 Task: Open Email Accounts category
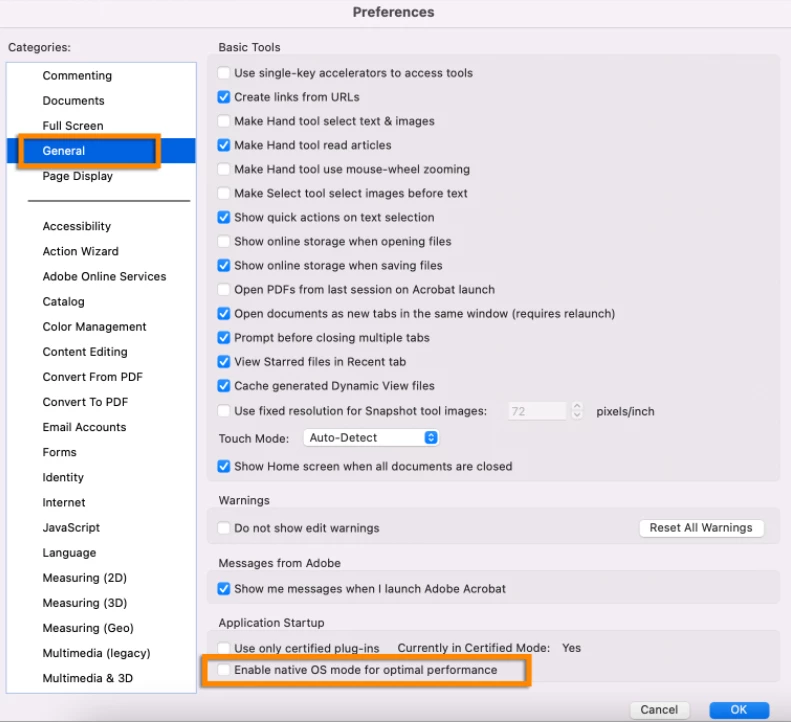(84, 427)
